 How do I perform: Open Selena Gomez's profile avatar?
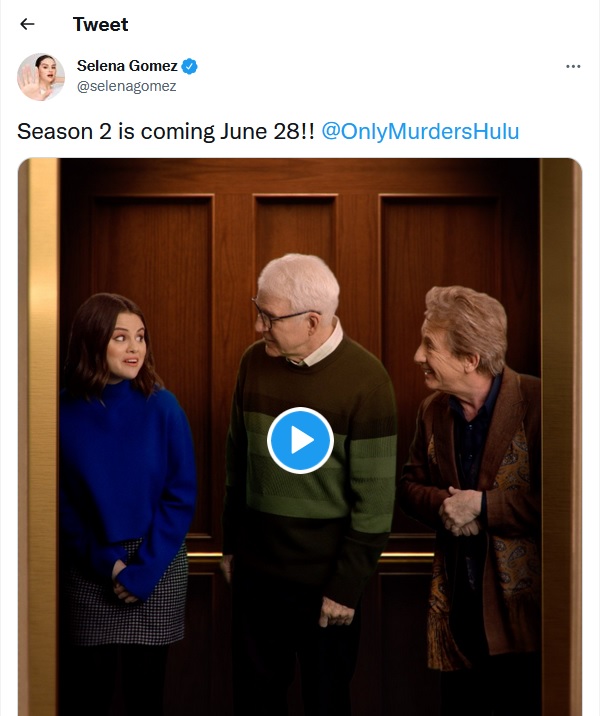tap(41, 76)
